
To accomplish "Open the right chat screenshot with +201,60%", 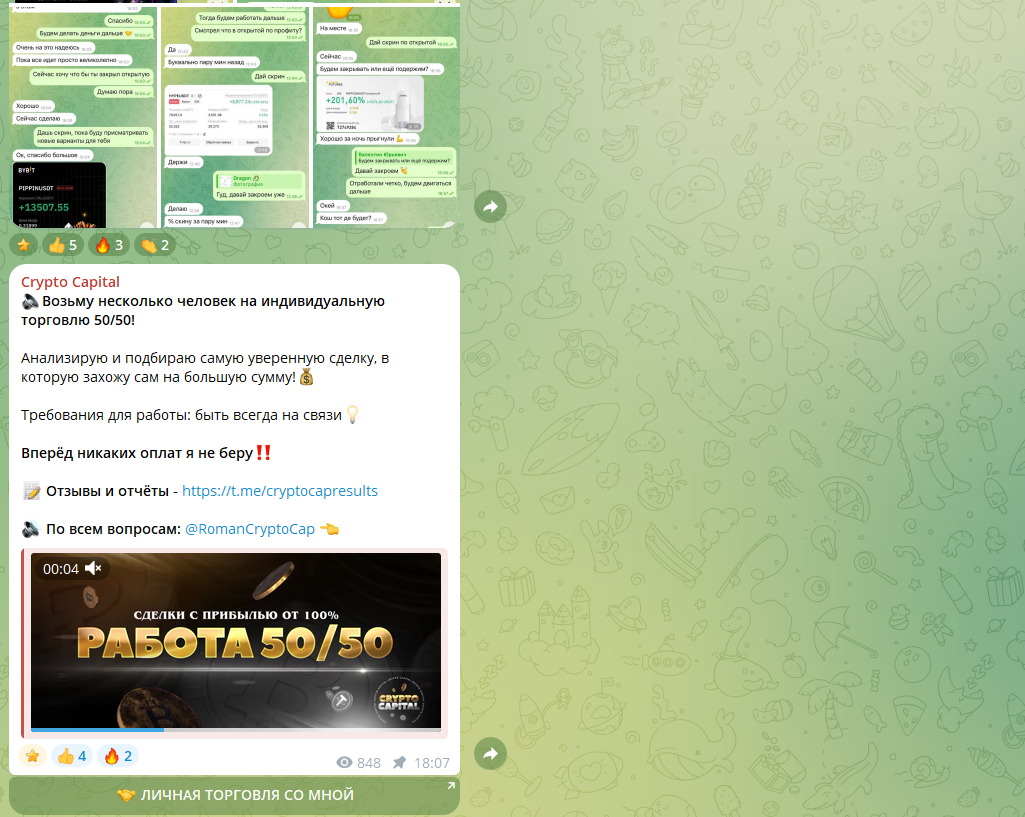I will point(386,116).
